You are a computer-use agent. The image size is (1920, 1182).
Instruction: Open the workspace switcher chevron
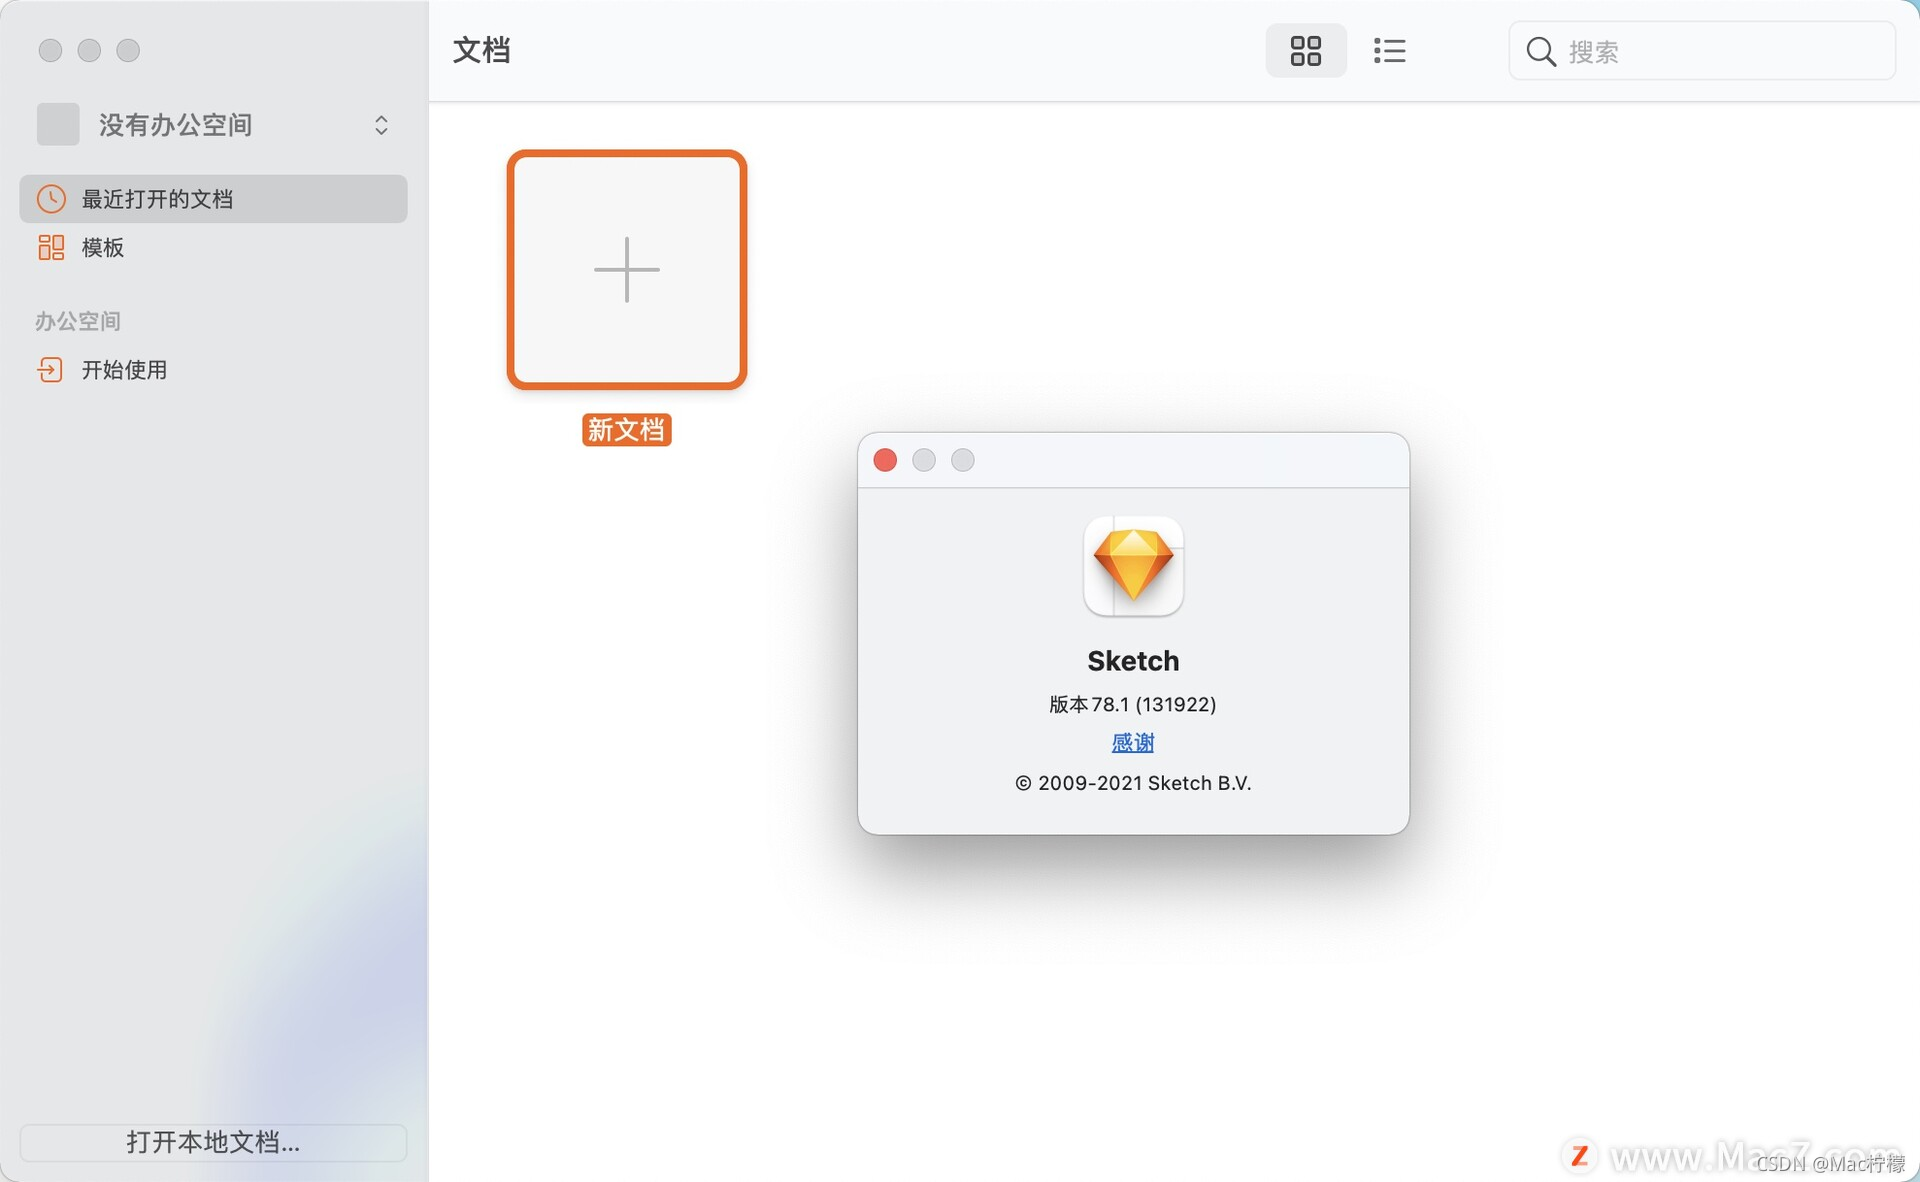click(381, 124)
